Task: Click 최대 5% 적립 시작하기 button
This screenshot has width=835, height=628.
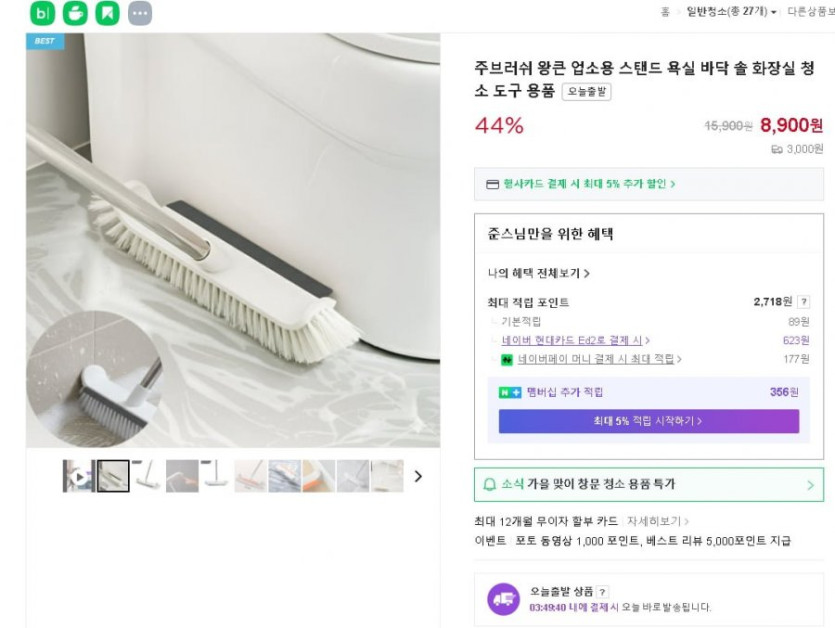Action: pyautogui.click(x=648, y=421)
